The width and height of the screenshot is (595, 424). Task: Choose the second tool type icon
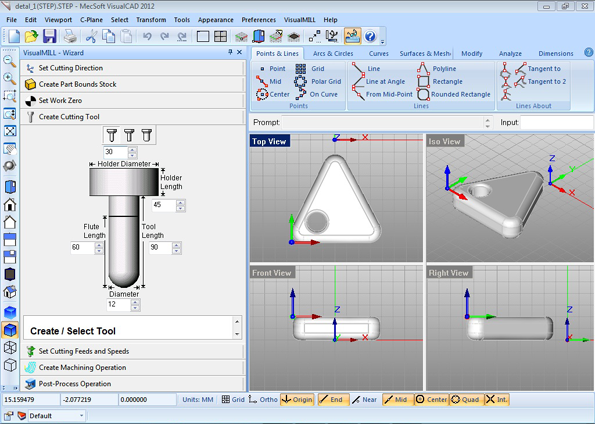129,135
